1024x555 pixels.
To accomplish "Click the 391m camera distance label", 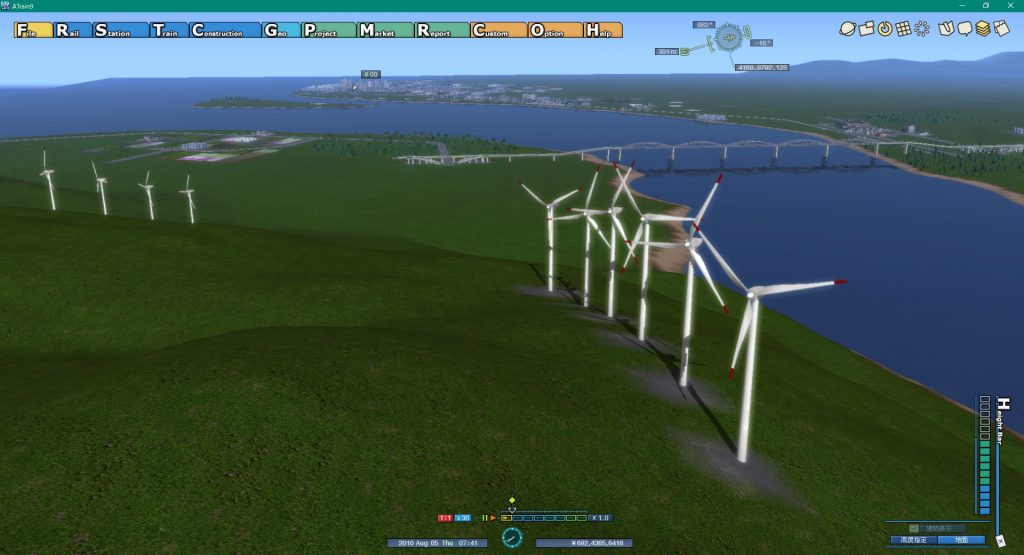I will tap(667, 52).
